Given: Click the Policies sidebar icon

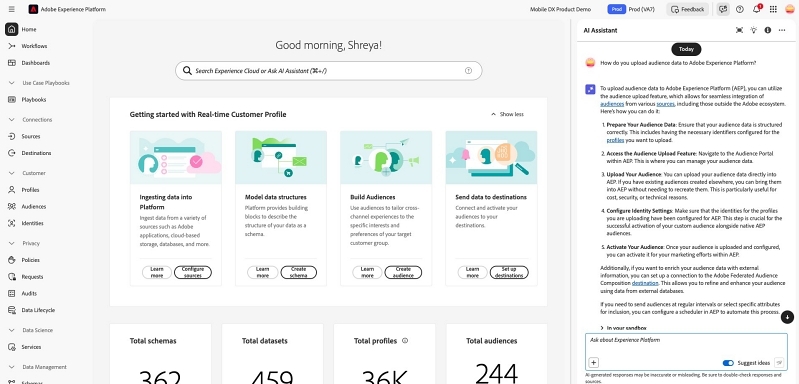Looking at the screenshot, I should 12,260.
